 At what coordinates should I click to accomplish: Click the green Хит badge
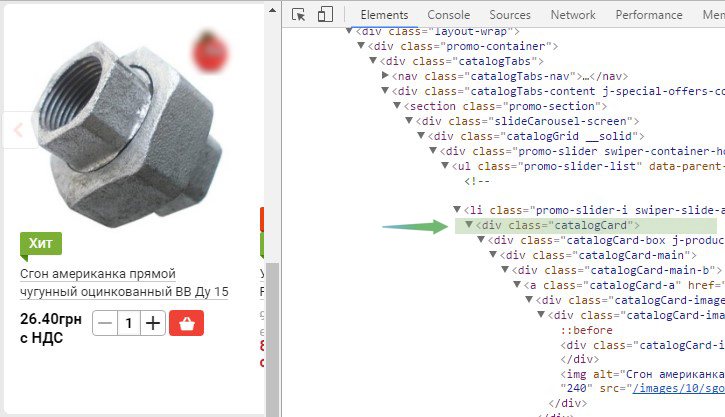coord(41,244)
